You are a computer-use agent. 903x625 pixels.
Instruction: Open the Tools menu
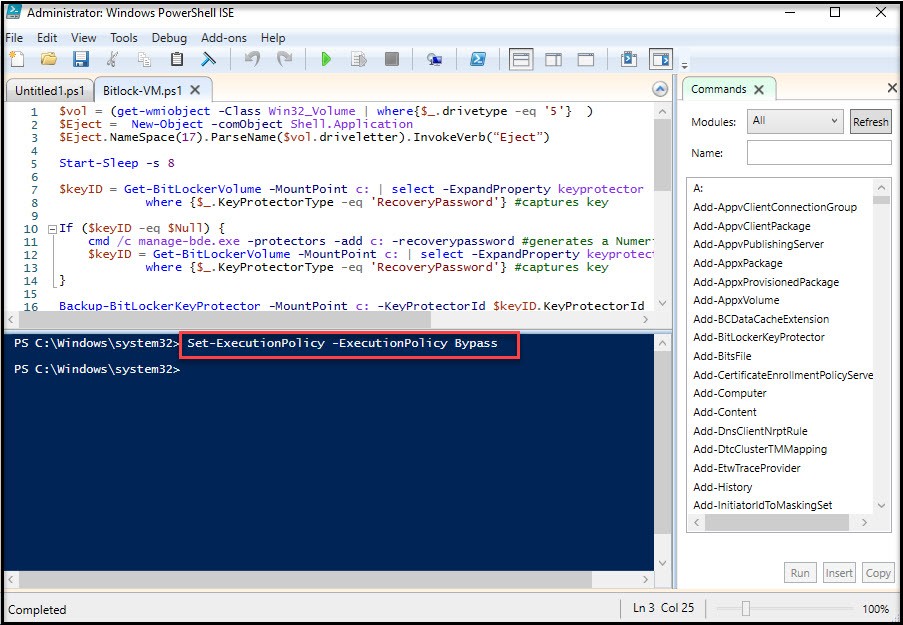click(124, 38)
